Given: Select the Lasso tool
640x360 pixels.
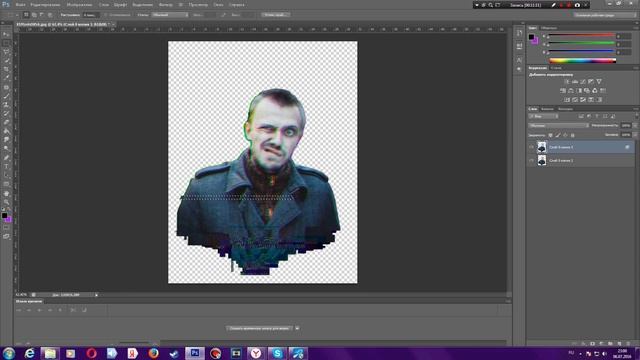Looking at the screenshot, I should pos(6,52).
